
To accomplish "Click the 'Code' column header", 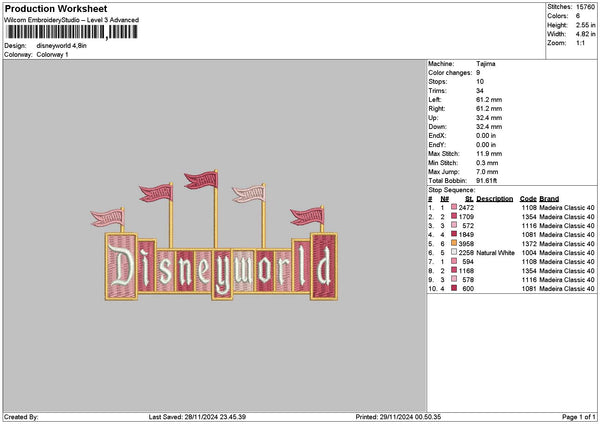I will [528, 199].
